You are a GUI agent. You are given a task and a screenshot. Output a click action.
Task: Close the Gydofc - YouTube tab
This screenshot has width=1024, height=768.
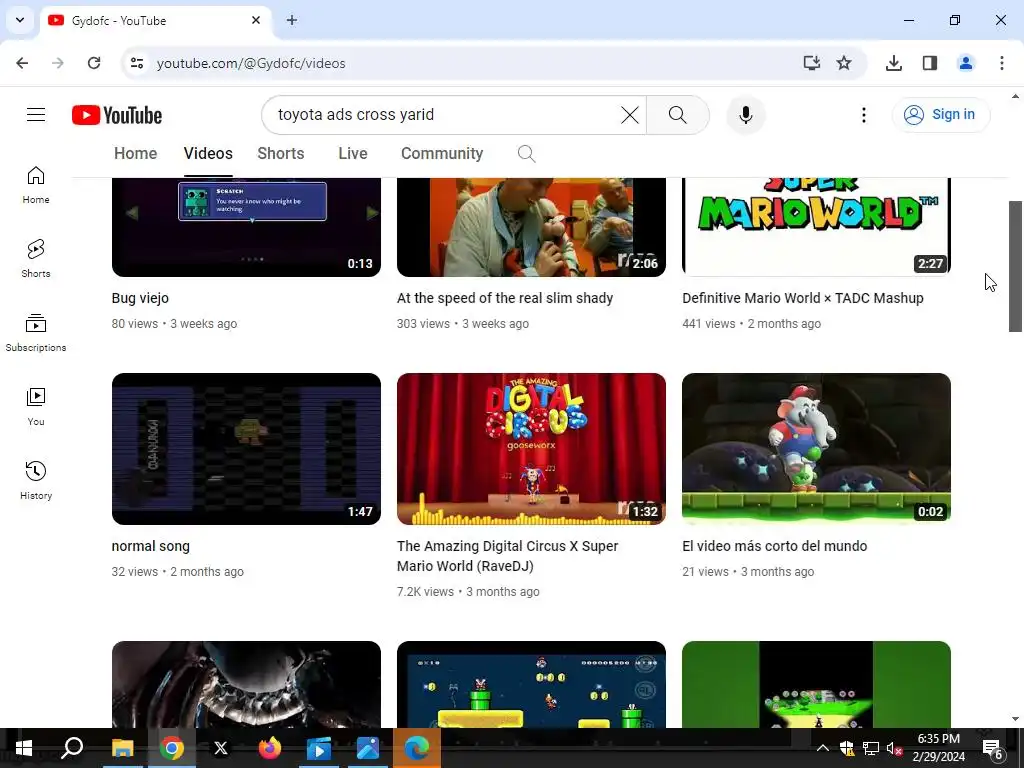click(x=256, y=20)
